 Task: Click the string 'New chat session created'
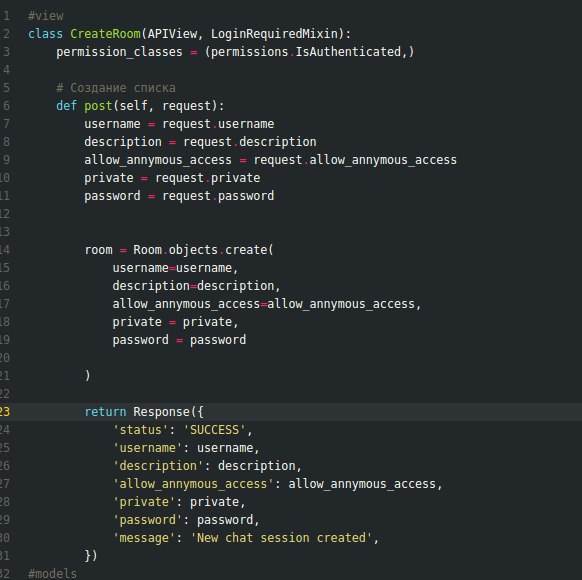pos(281,538)
